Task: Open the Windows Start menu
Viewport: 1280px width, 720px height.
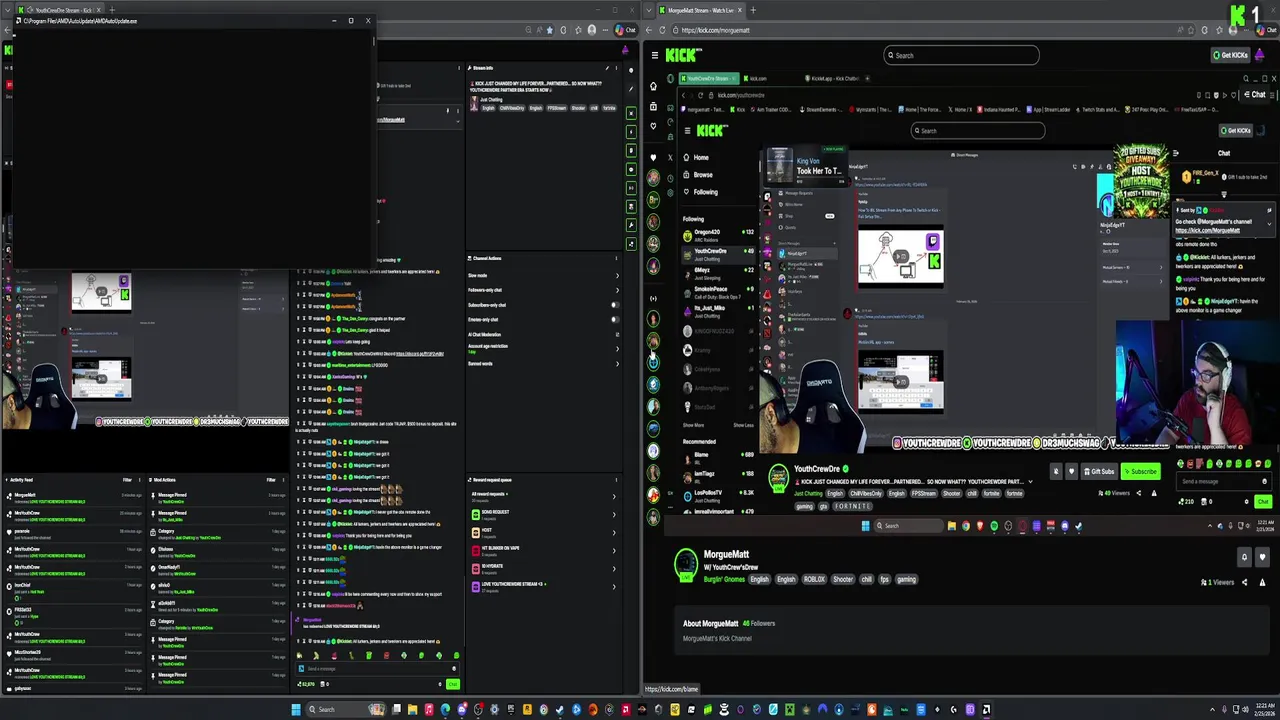Action: [x=296, y=710]
